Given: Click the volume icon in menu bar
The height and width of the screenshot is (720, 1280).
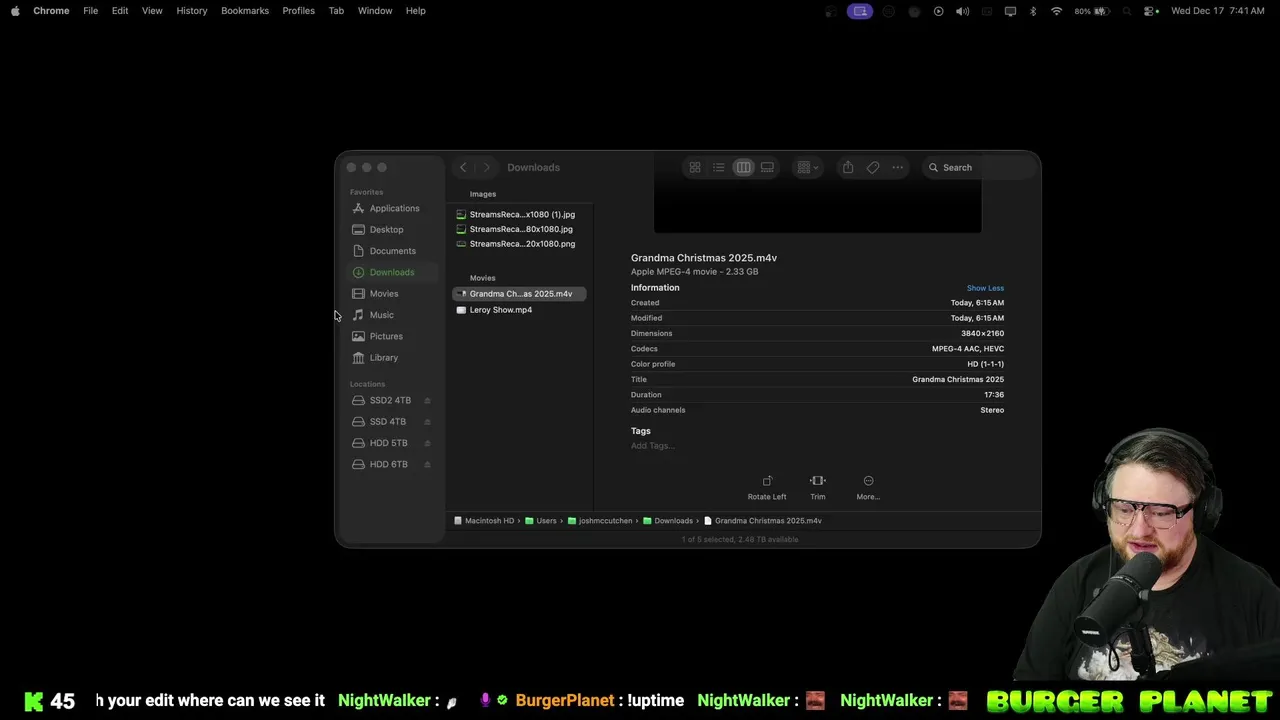Looking at the screenshot, I should (962, 11).
